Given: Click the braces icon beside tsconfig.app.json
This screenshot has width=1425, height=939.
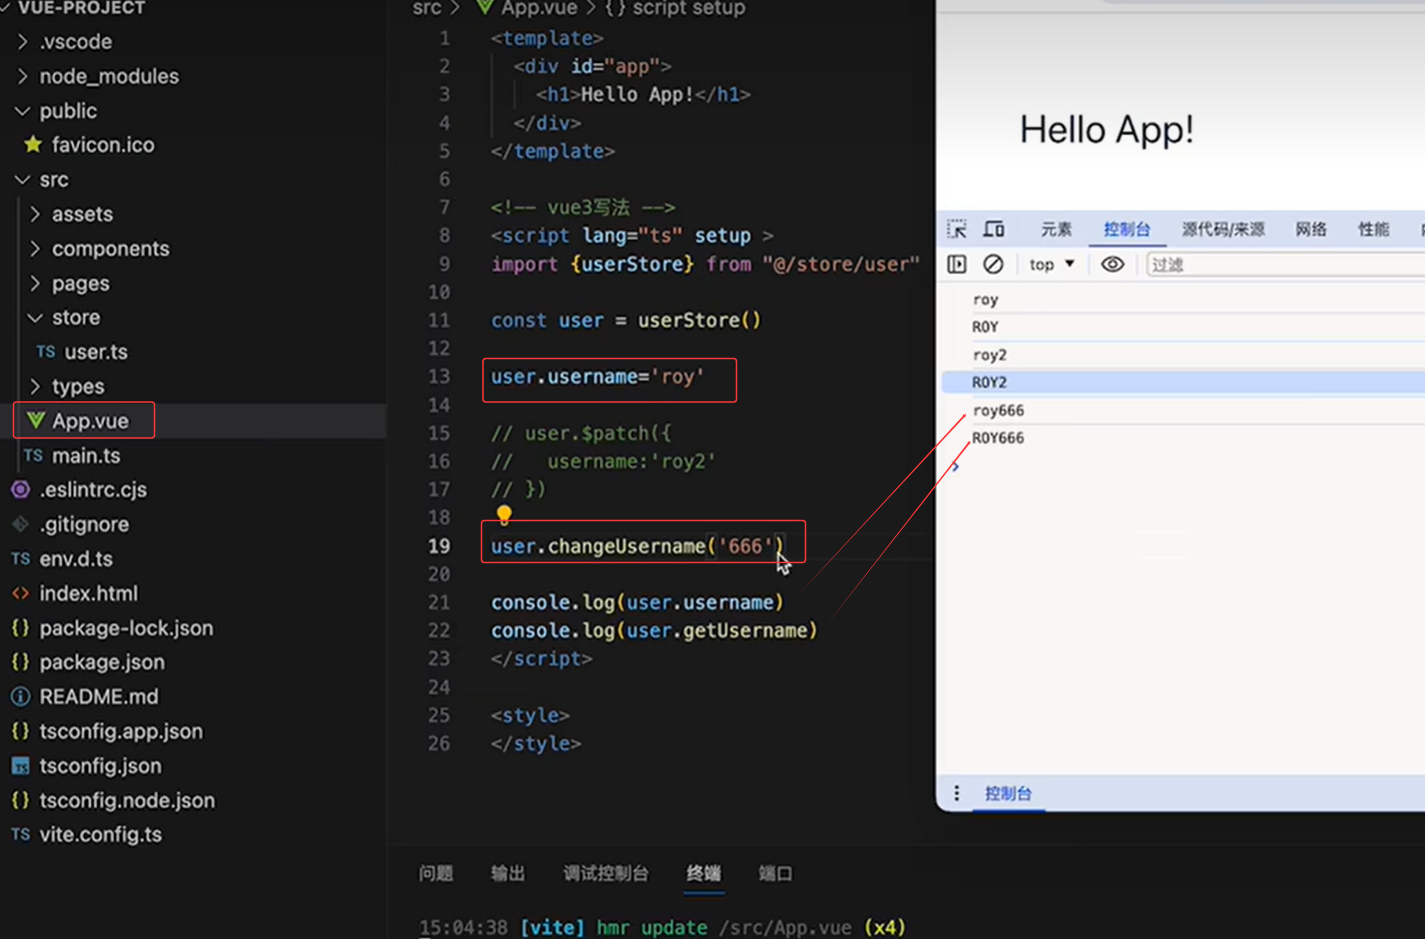Looking at the screenshot, I should (x=20, y=731).
